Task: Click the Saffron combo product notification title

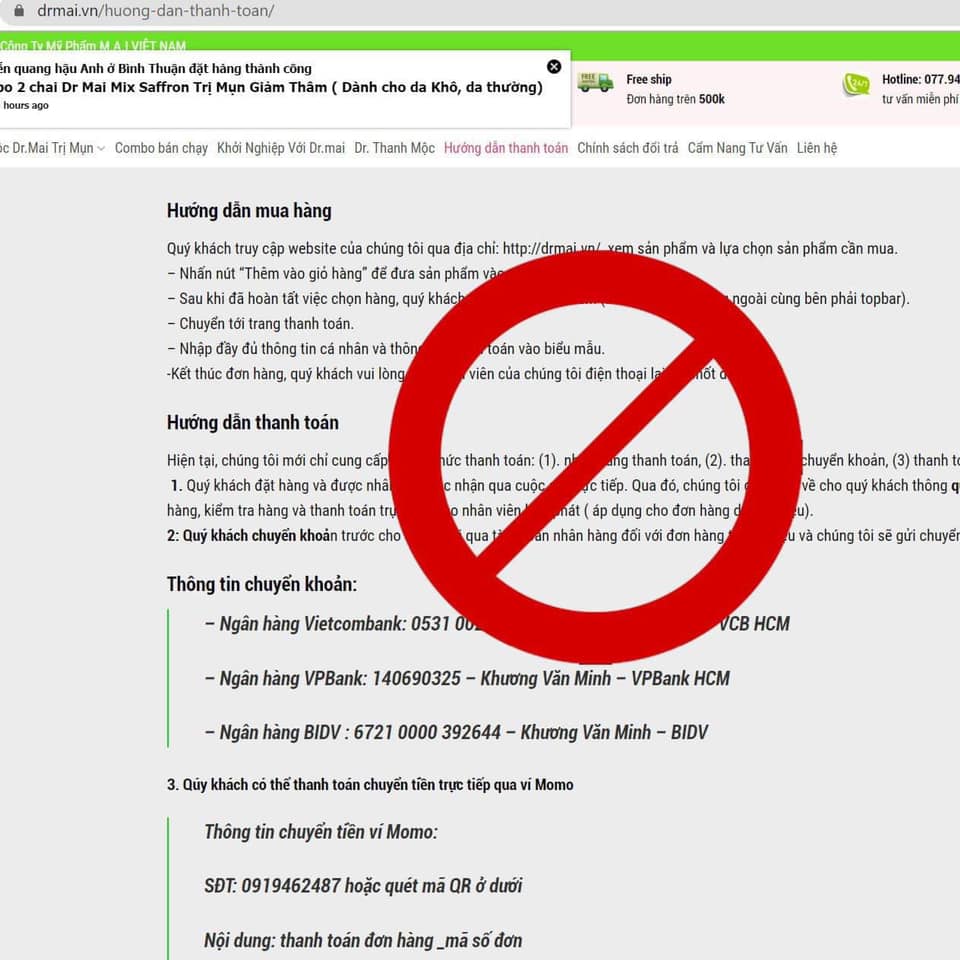Action: pyautogui.click(x=272, y=87)
